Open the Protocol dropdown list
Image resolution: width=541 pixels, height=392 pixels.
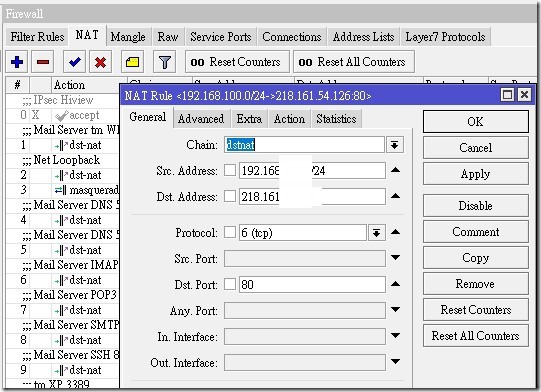376,233
